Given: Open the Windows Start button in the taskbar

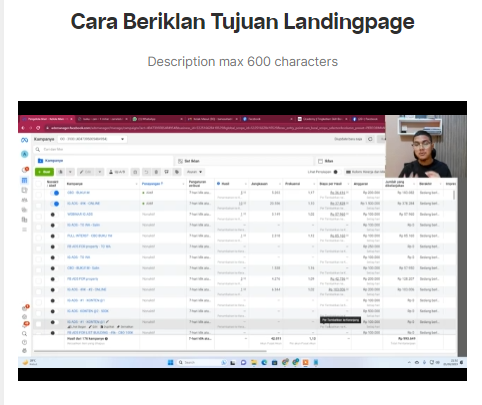Looking at the screenshot, I should tap(170, 362).
